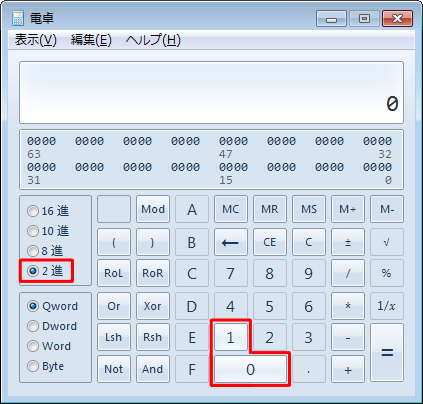Choose the Qword data size option
The height and width of the screenshot is (404, 423).
click(52, 306)
